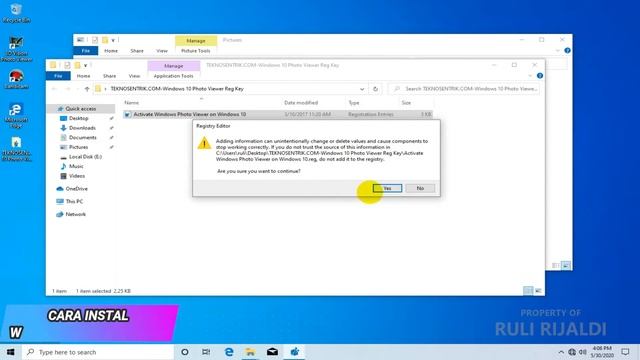This screenshot has height=360, width=640.
Task: Open Local Disk (E:) in navigation pane
Action: pos(85,157)
